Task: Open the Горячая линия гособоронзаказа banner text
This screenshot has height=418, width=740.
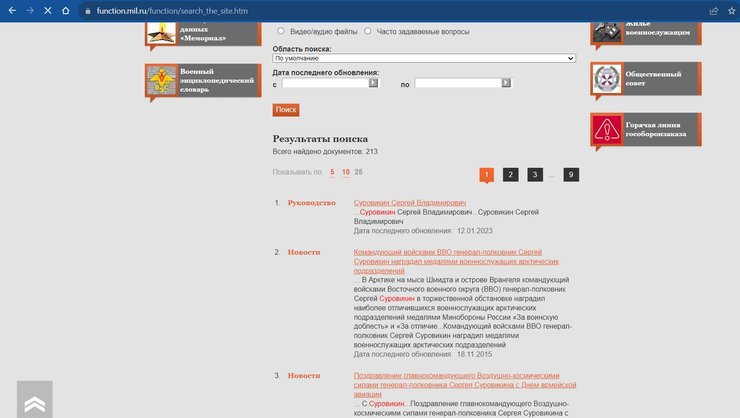Action: [x=656, y=130]
